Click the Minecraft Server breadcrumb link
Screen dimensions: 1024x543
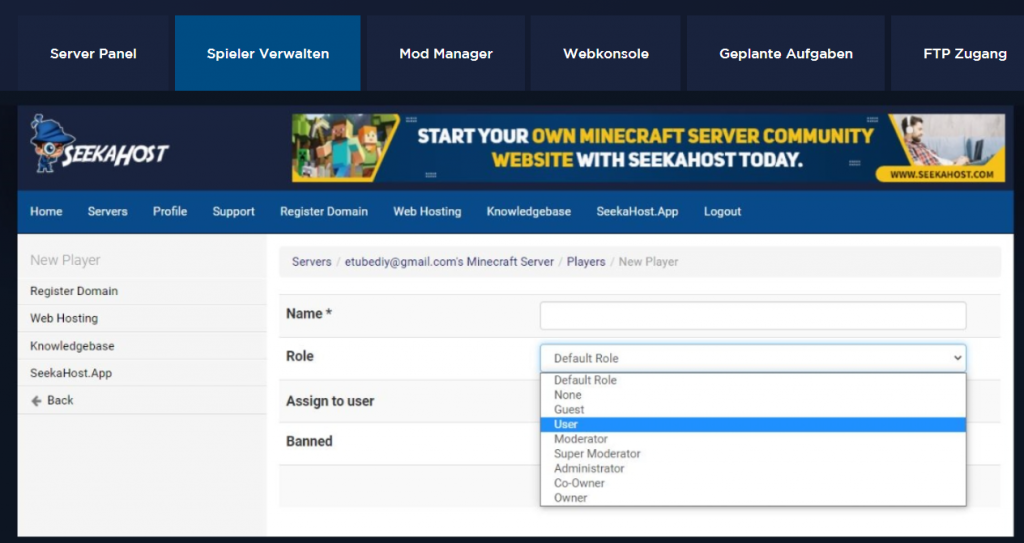(449, 261)
